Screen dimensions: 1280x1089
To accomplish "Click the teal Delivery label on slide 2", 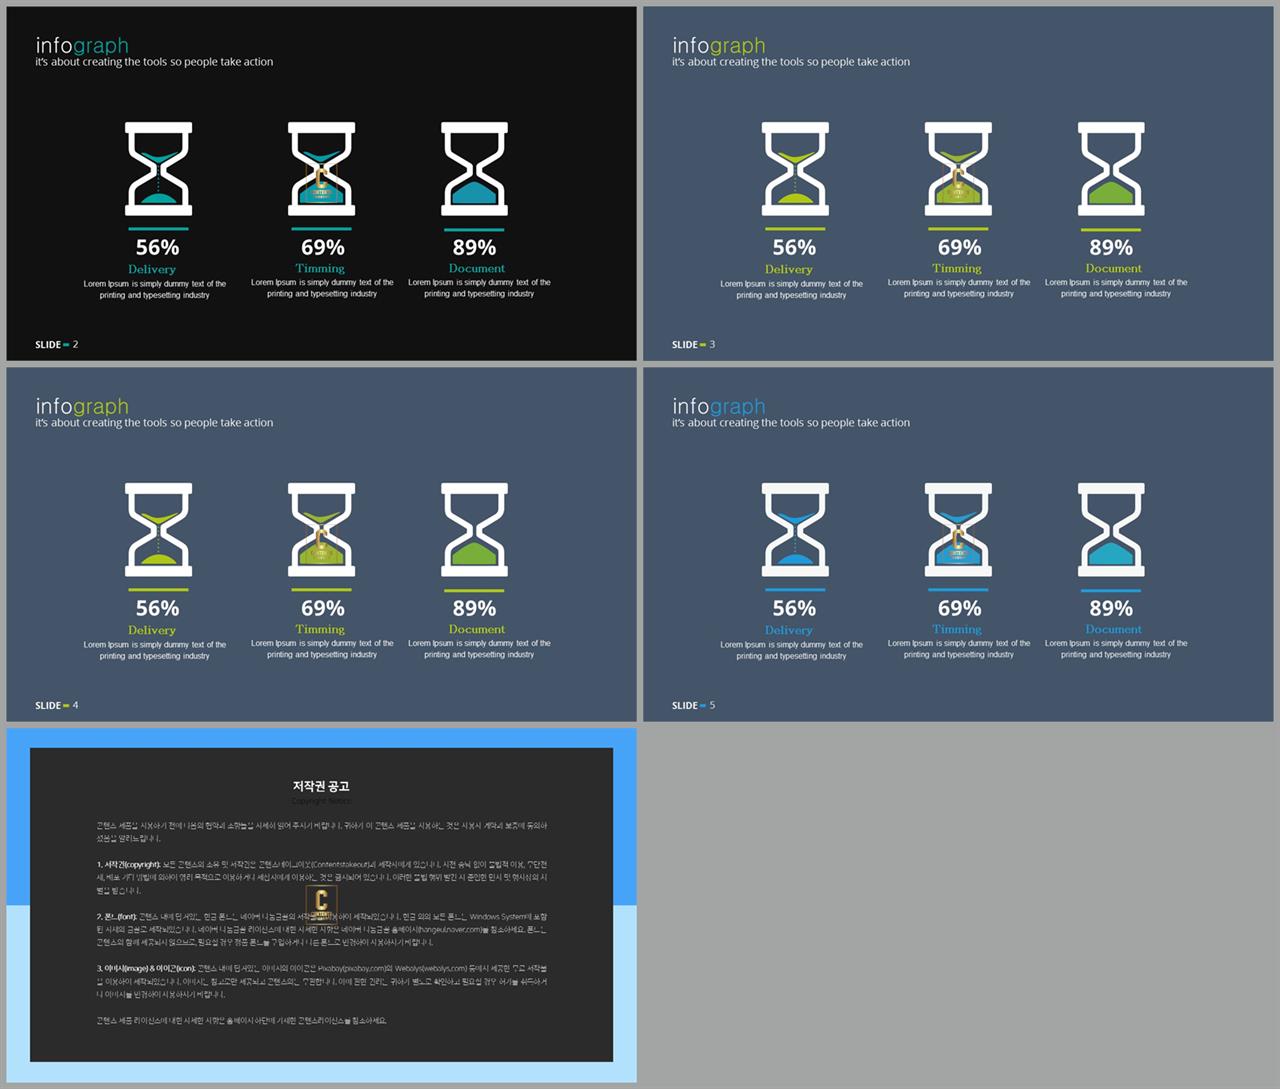I will pyautogui.click(x=152, y=269).
